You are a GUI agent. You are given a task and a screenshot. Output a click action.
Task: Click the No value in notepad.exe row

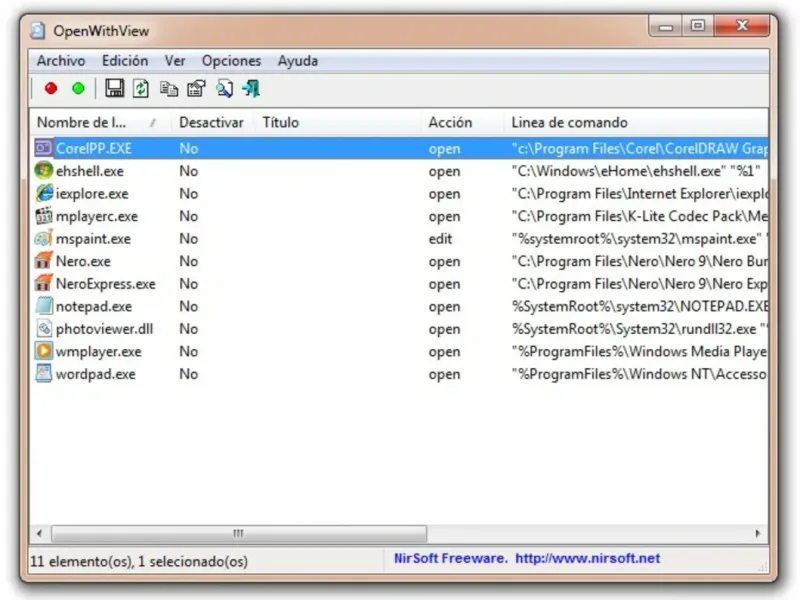tap(188, 306)
